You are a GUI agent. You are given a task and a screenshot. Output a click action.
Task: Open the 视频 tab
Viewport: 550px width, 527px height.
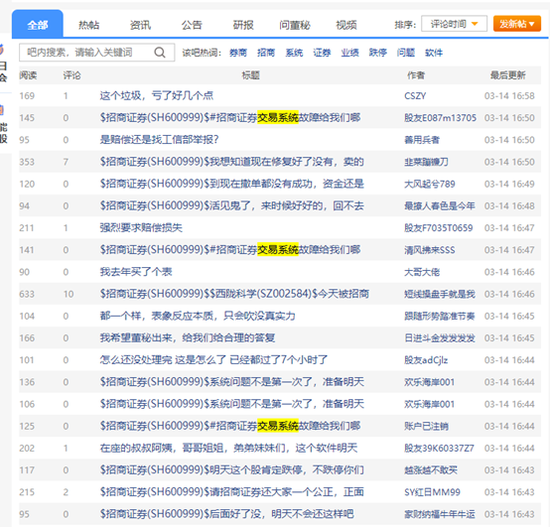[346, 25]
